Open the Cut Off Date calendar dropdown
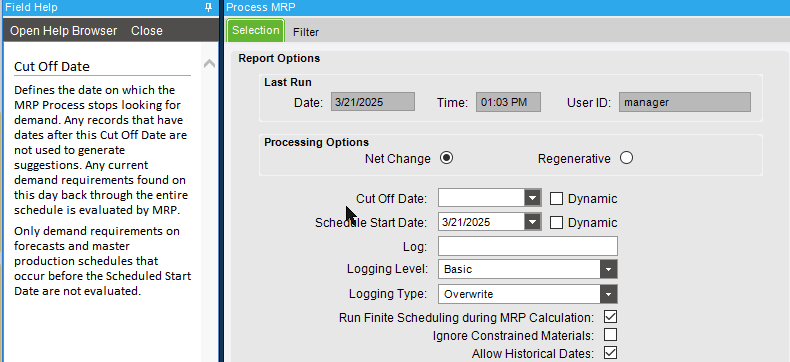The height and width of the screenshot is (362, 790). pyautogui.click(x=532, y=198)
